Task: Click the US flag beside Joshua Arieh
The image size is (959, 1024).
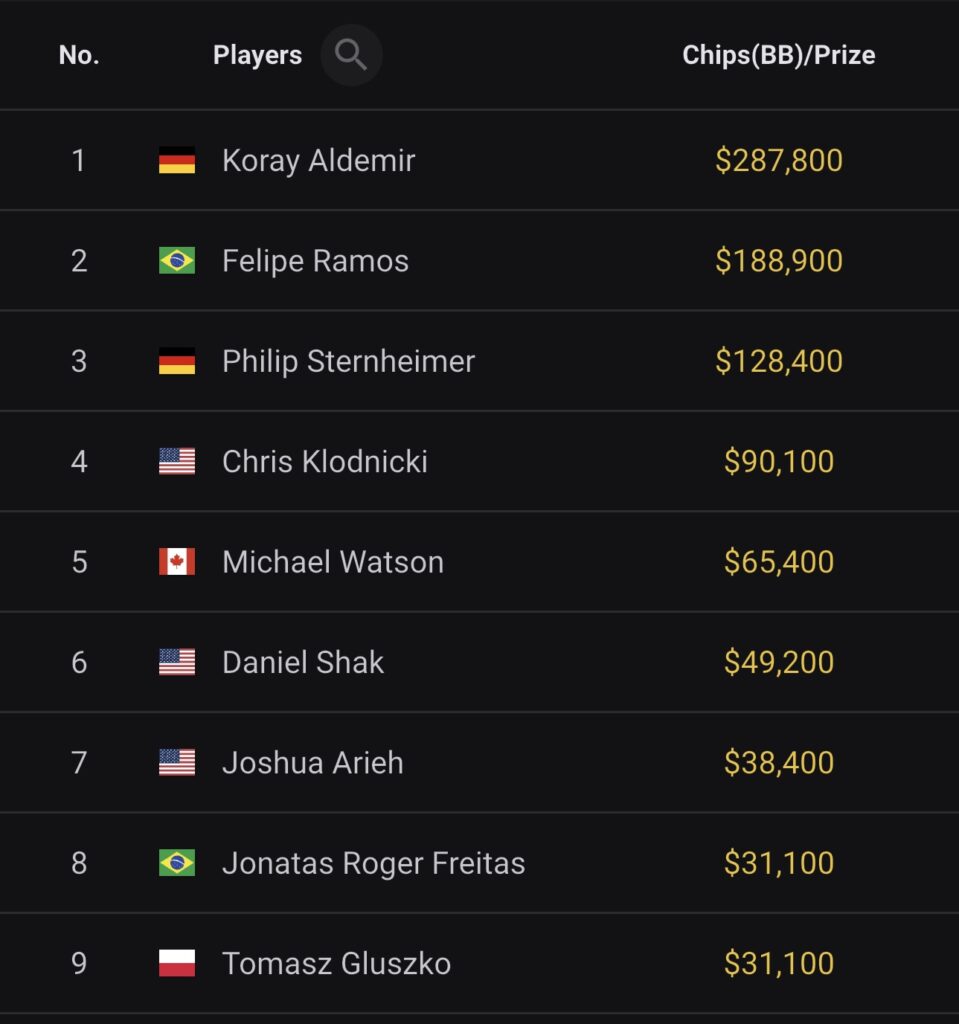Action: (x=177, y=763)
